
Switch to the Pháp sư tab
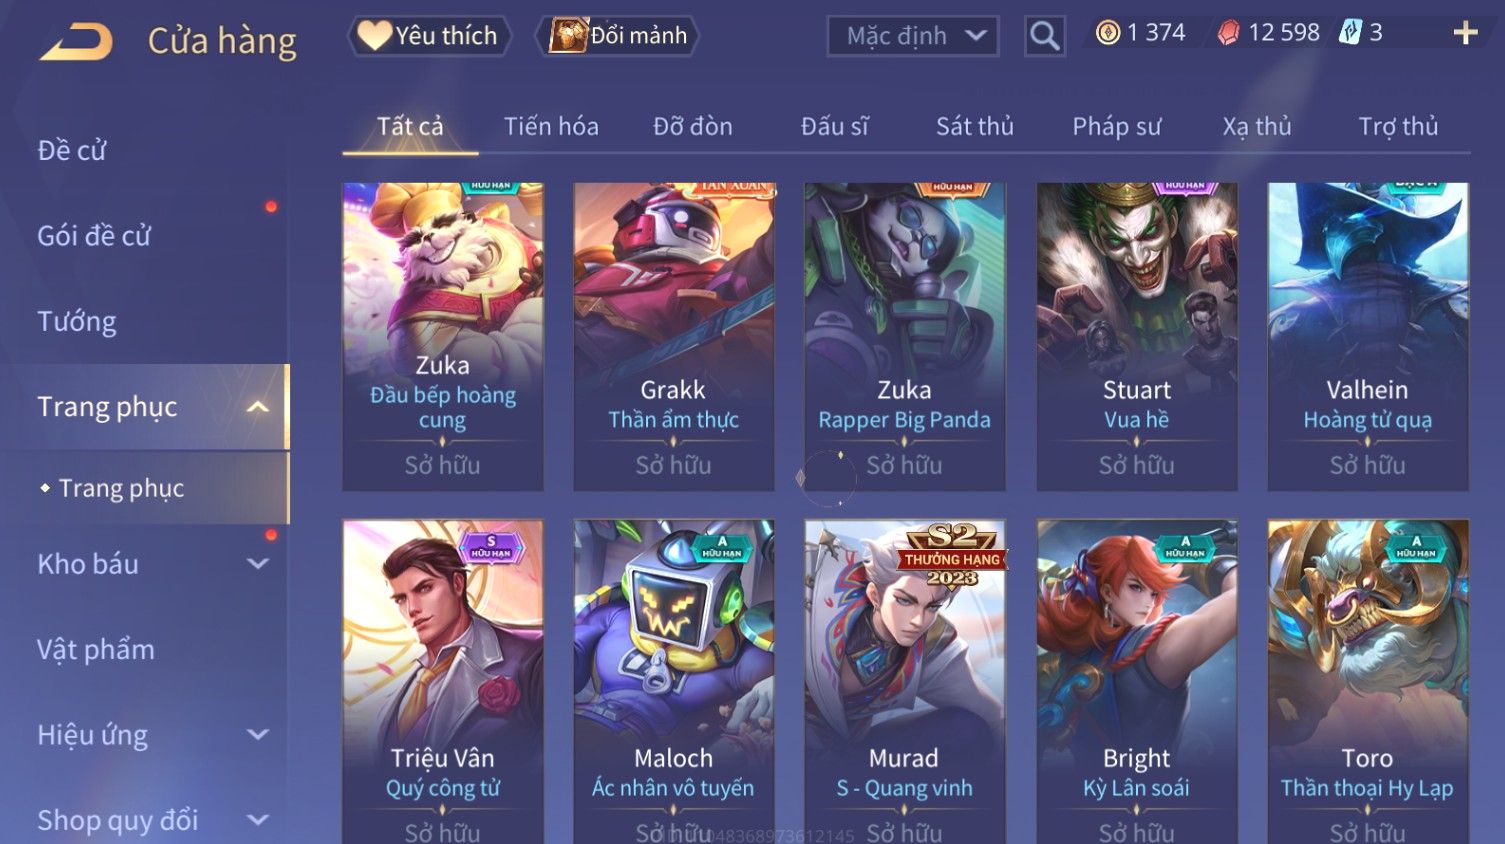point(1116,127)
